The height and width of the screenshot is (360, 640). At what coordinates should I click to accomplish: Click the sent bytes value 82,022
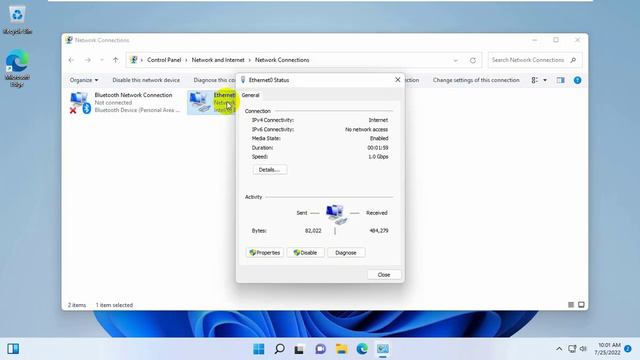click(x=313, y=231)
